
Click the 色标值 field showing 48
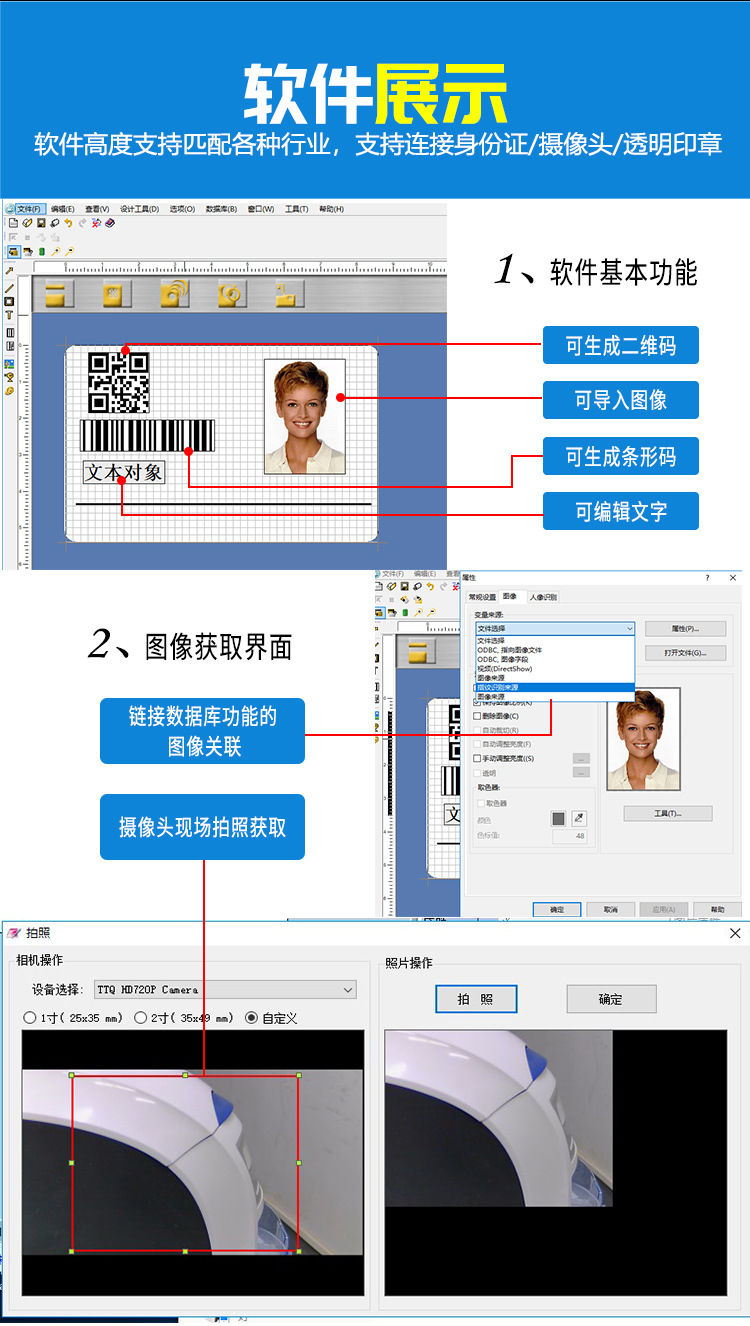point(569,836)
